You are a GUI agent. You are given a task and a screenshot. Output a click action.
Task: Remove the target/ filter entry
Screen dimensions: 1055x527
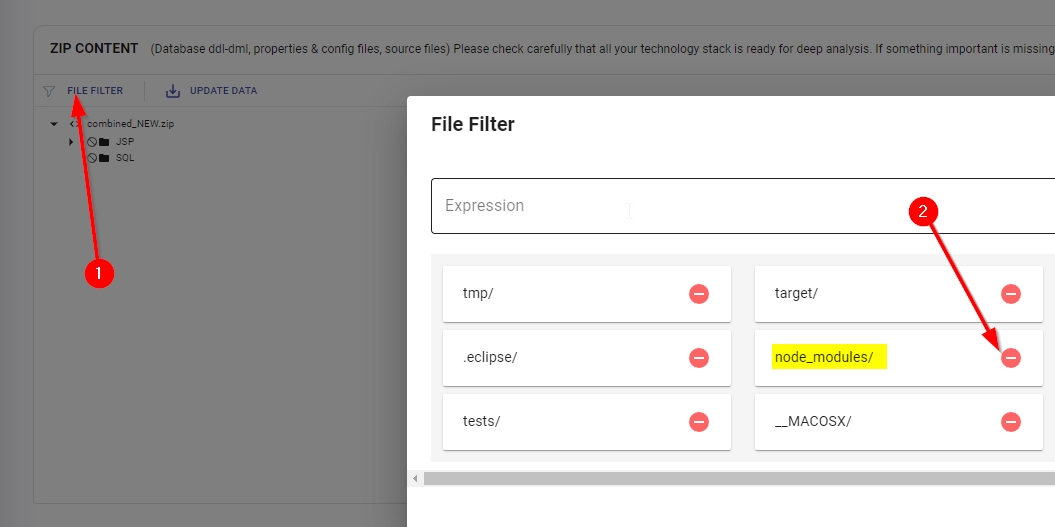pyautogui.click(x=1011, y=294)
